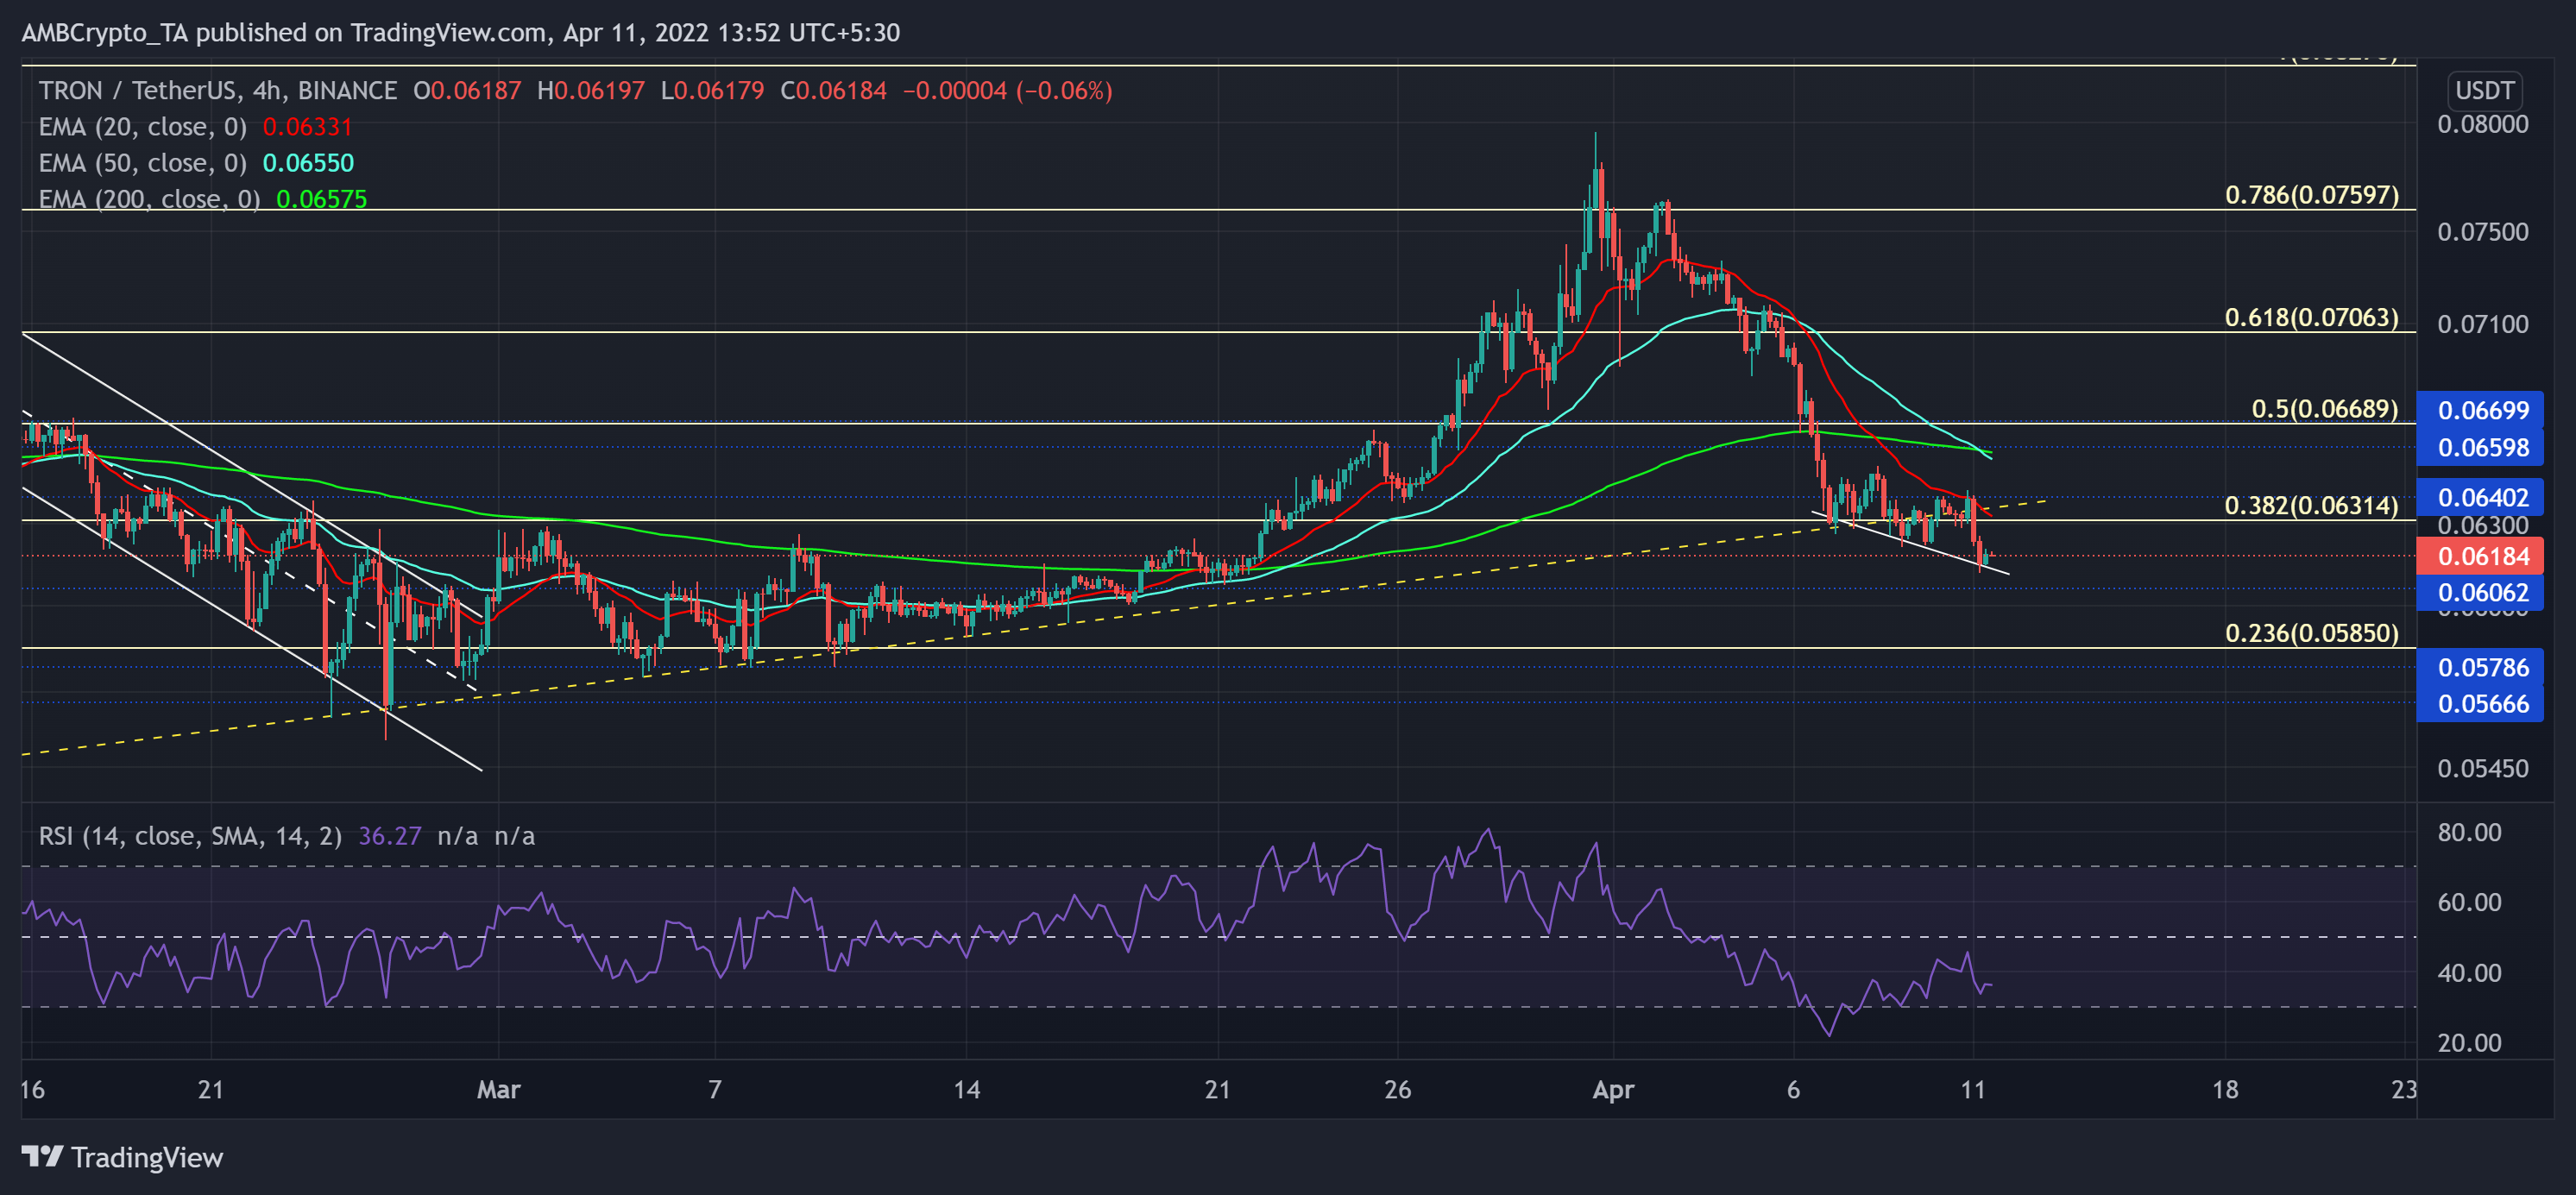Click the 0.5 Fibonacci level label

tap(2324, 409)
